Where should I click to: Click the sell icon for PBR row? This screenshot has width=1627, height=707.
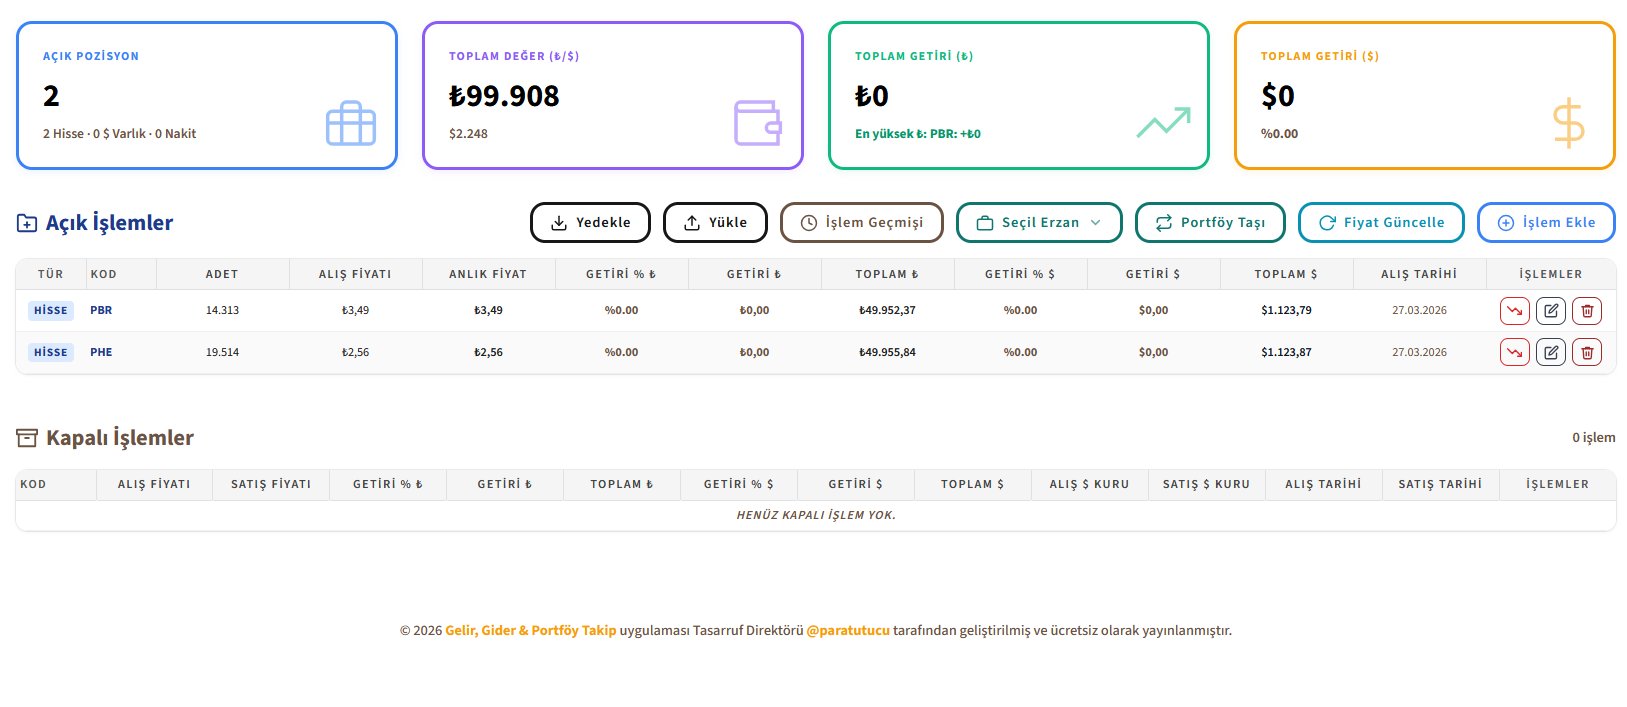(1514, 311)
